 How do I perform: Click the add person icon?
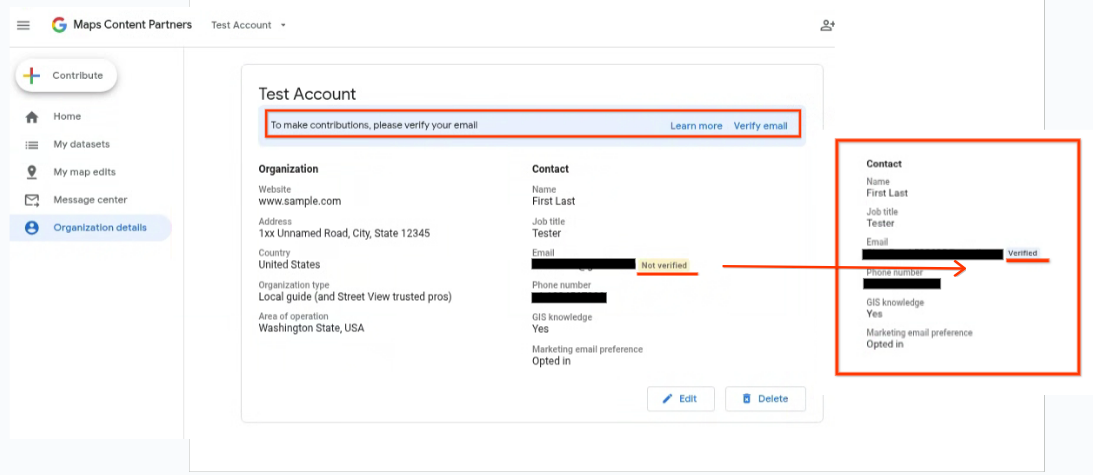click(827, 25)
